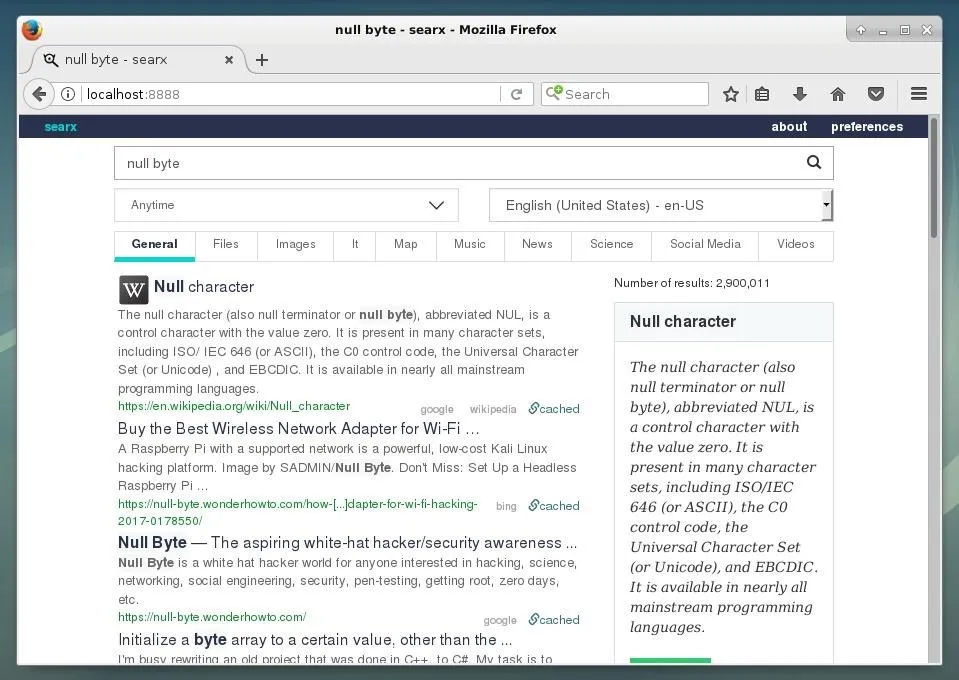The width and height of the screenshot is (959, 680).
Task: Switch to the It category tab
Action: (355, 244)
